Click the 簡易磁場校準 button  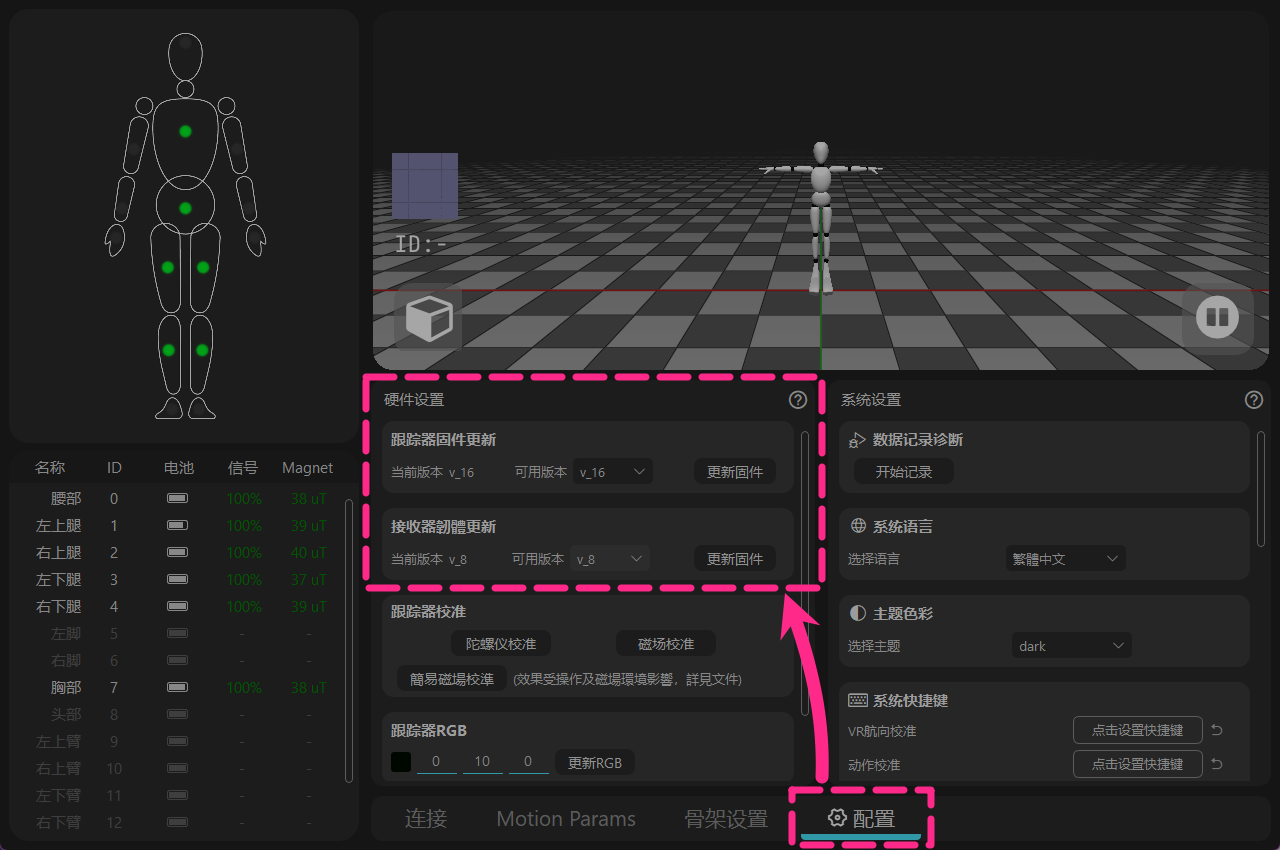(452, 679)
